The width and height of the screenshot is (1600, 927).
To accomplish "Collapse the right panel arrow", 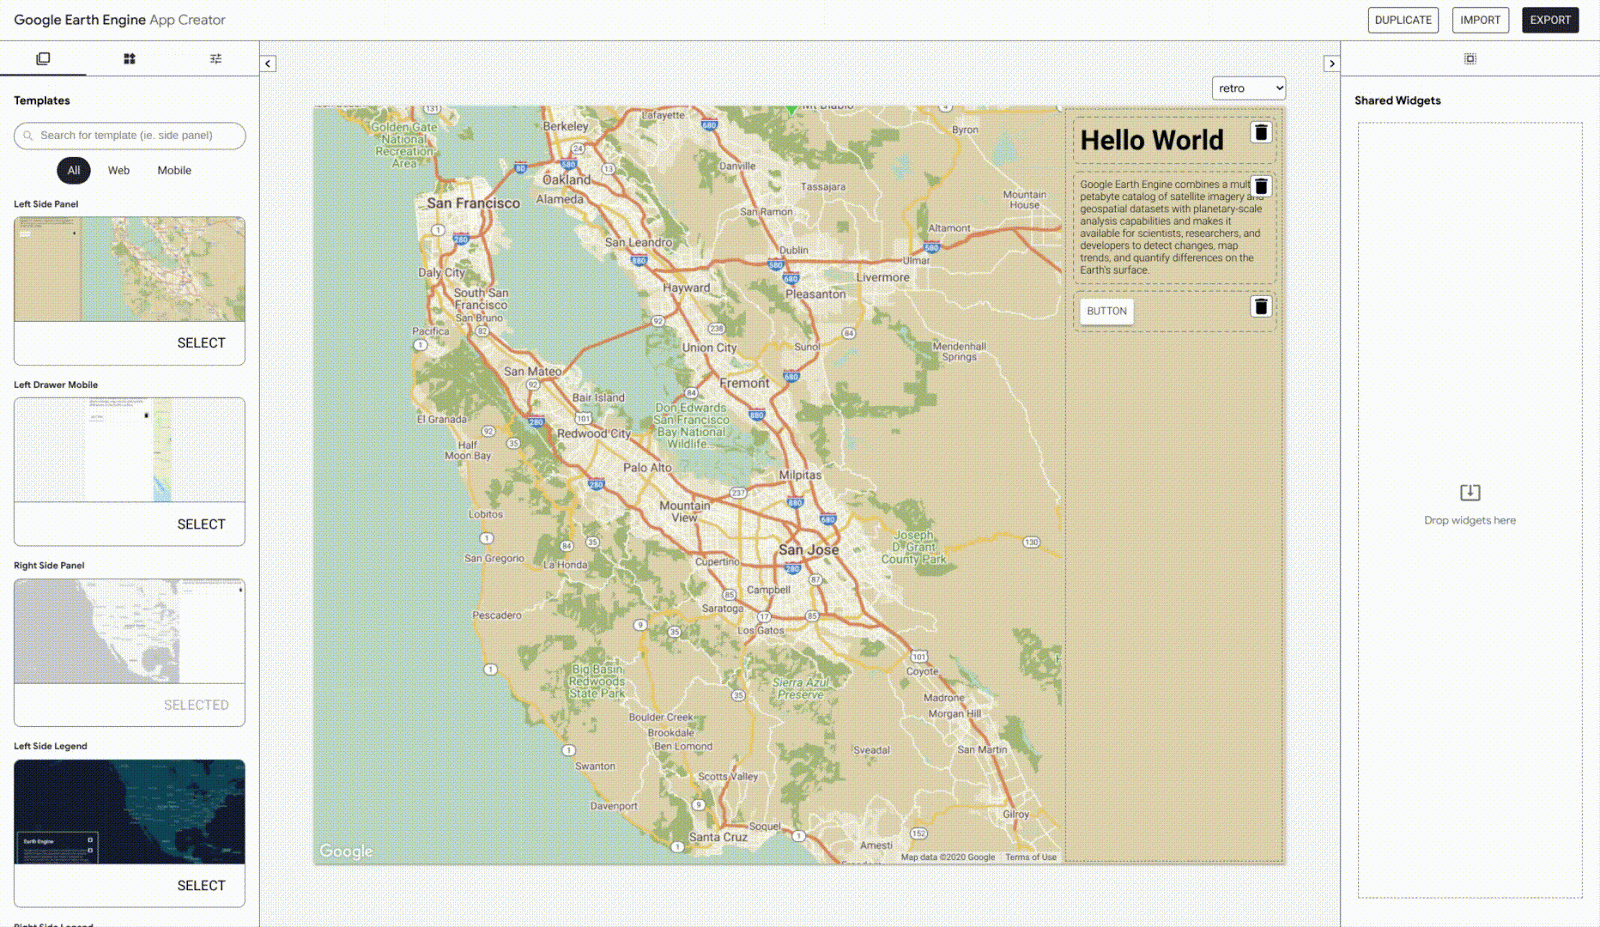I will click(1331, 63).
